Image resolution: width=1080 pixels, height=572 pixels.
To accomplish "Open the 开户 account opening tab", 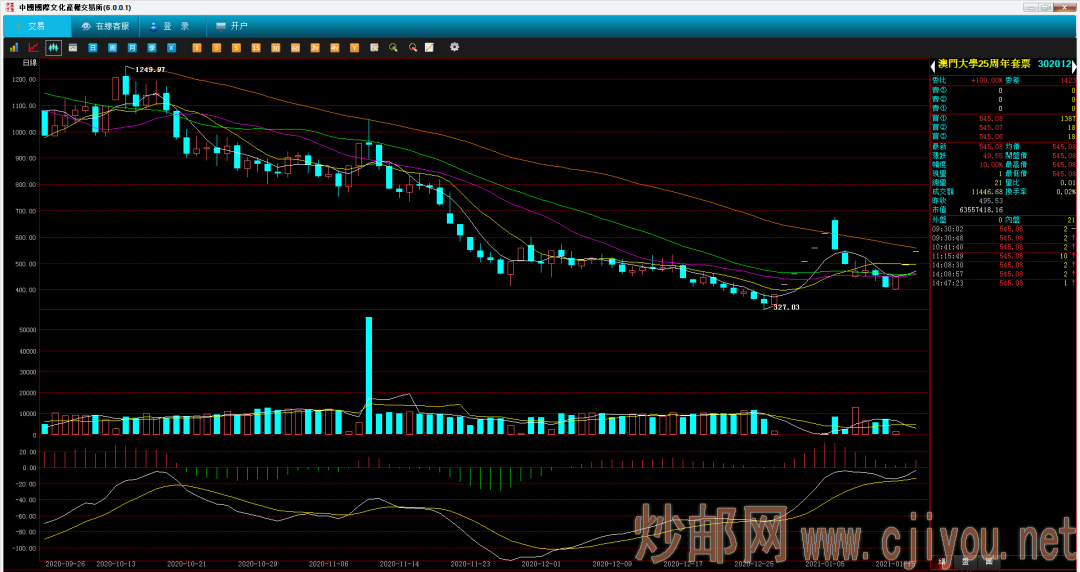I will [x=231, y=26].
